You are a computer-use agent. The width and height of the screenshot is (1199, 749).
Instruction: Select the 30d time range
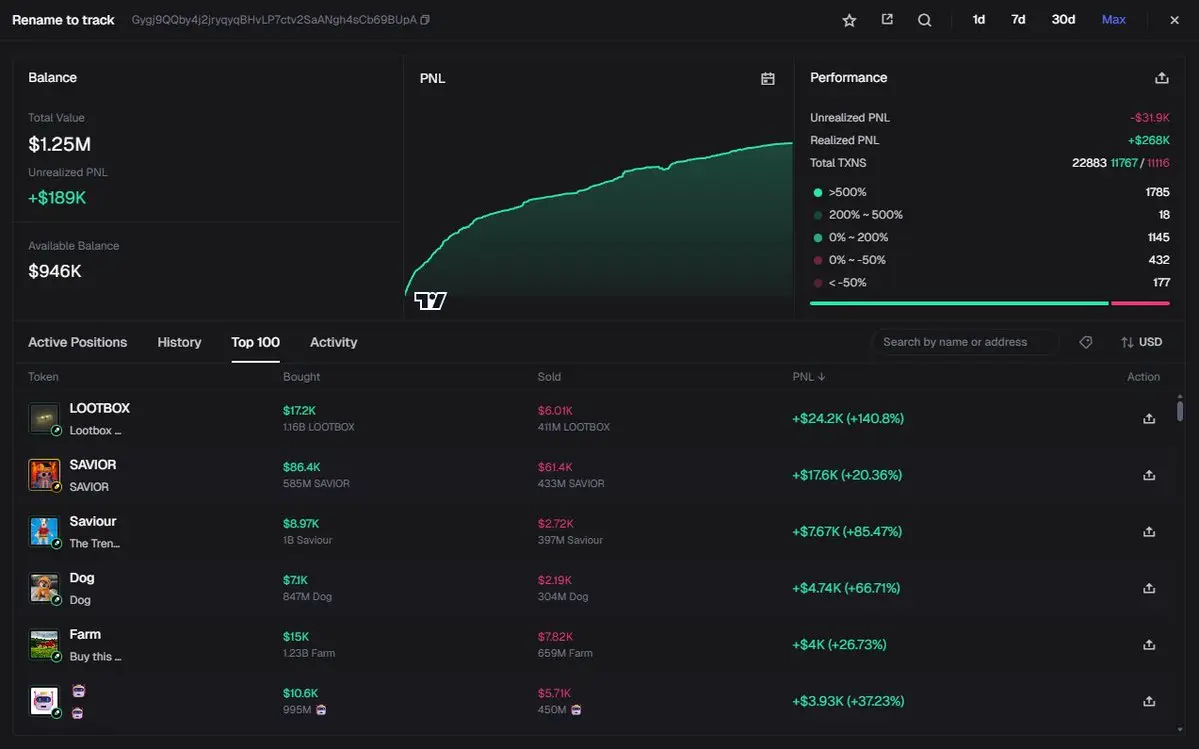tap(1063, 20)
